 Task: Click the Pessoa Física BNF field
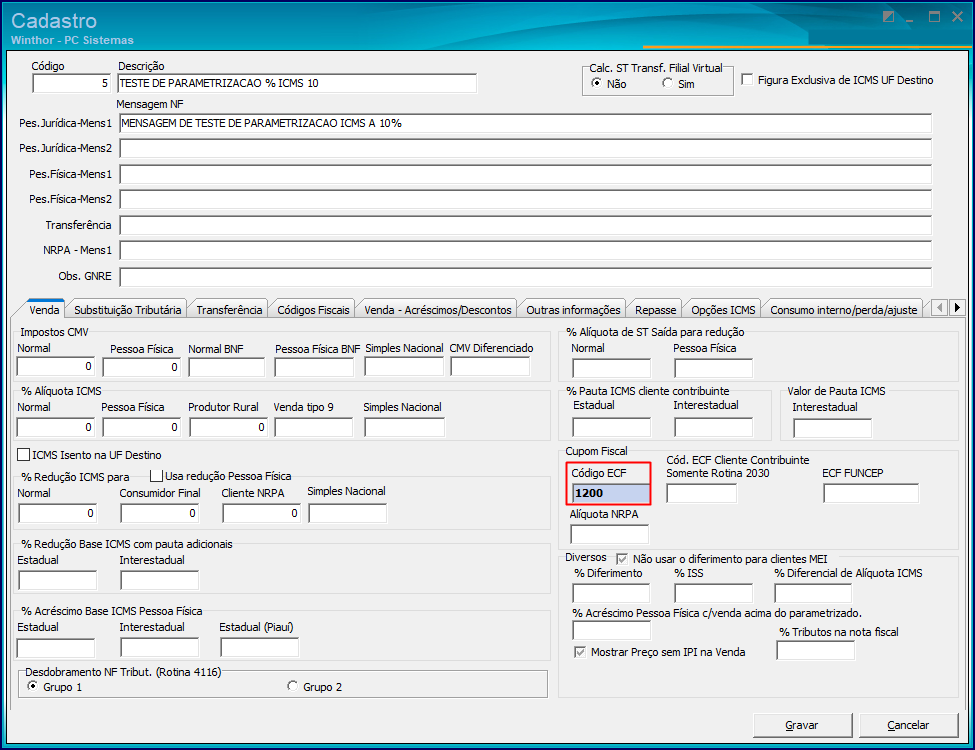coord(313,368)
